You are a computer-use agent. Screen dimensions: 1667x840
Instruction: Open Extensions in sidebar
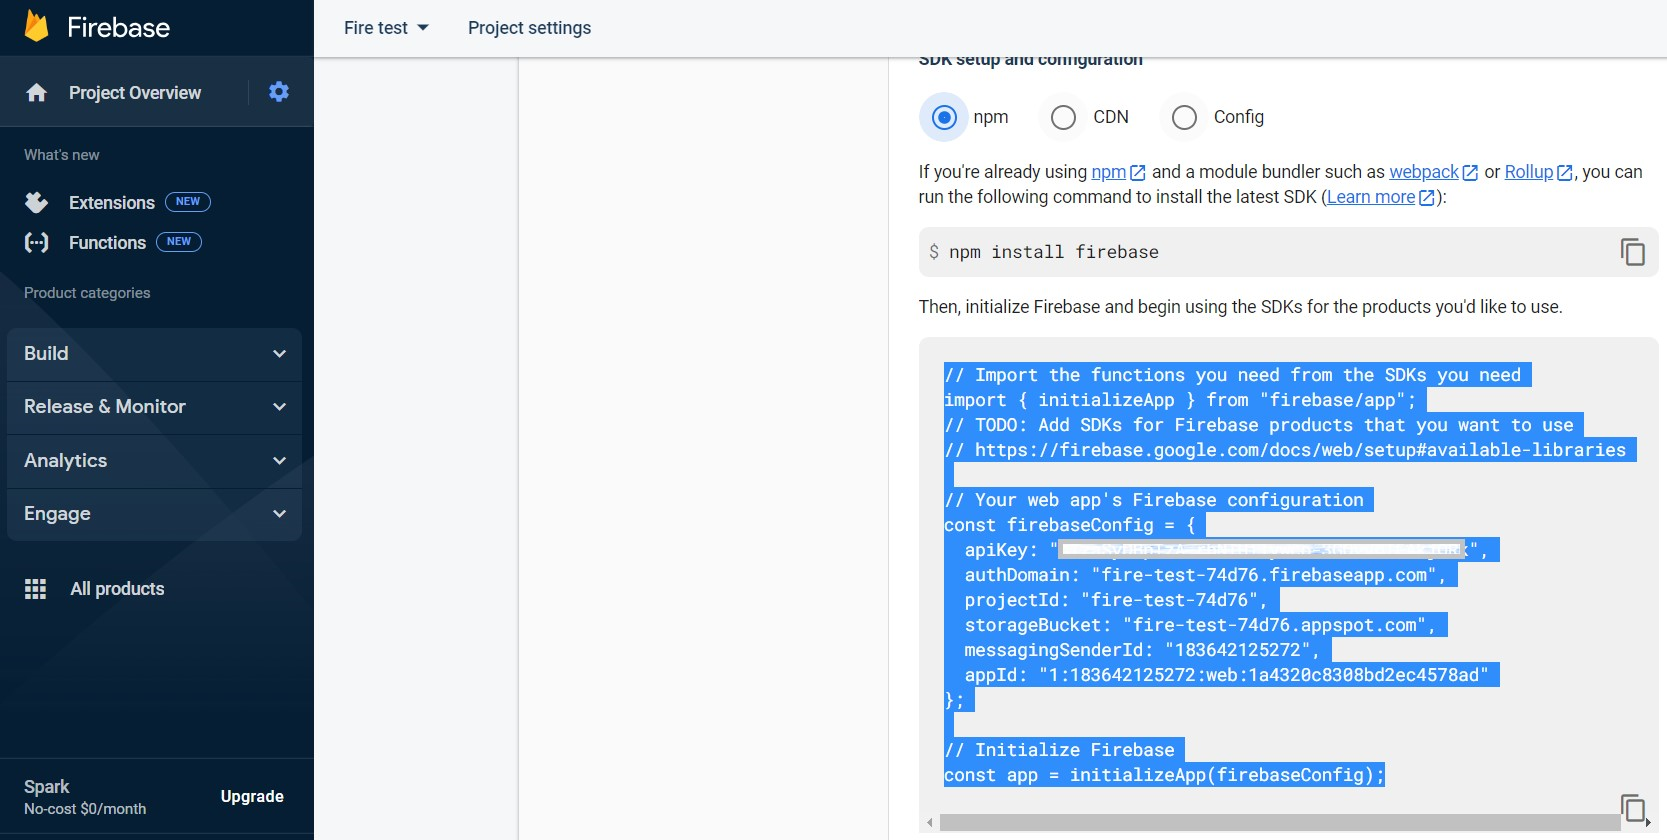[x=112, y=203]
